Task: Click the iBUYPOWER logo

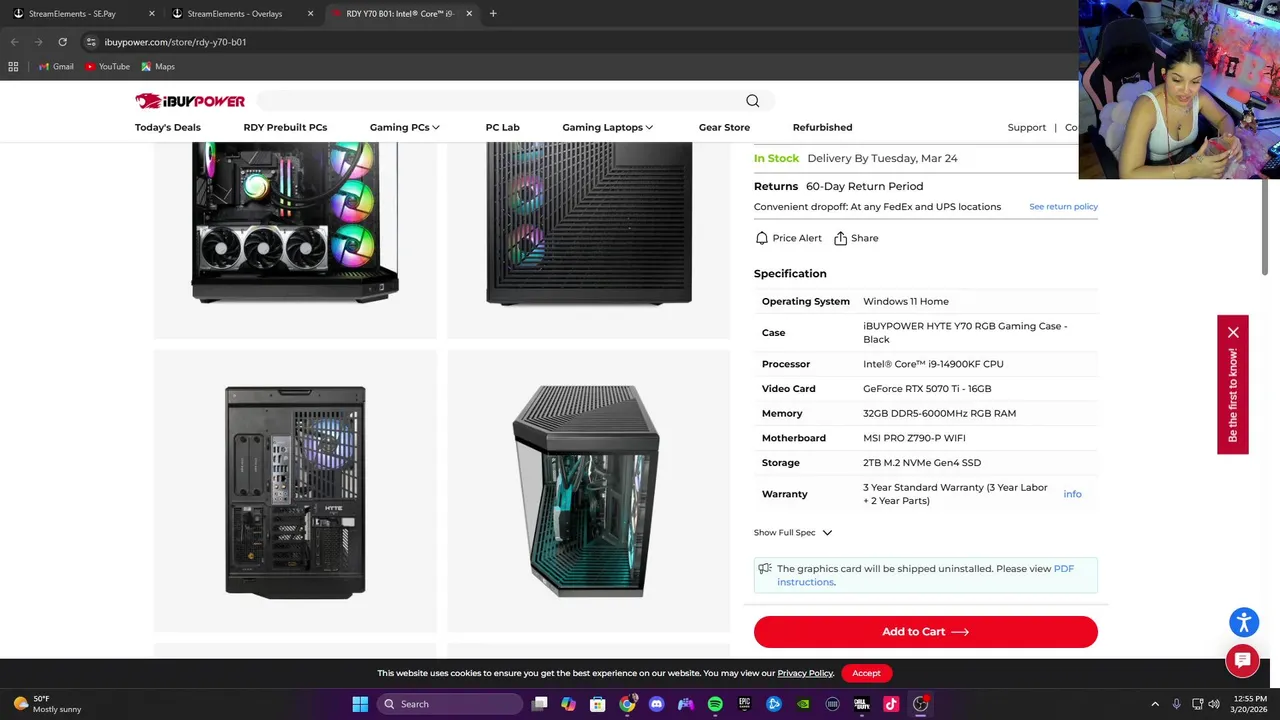Action: pyautogui.click(x=190, y=101)
